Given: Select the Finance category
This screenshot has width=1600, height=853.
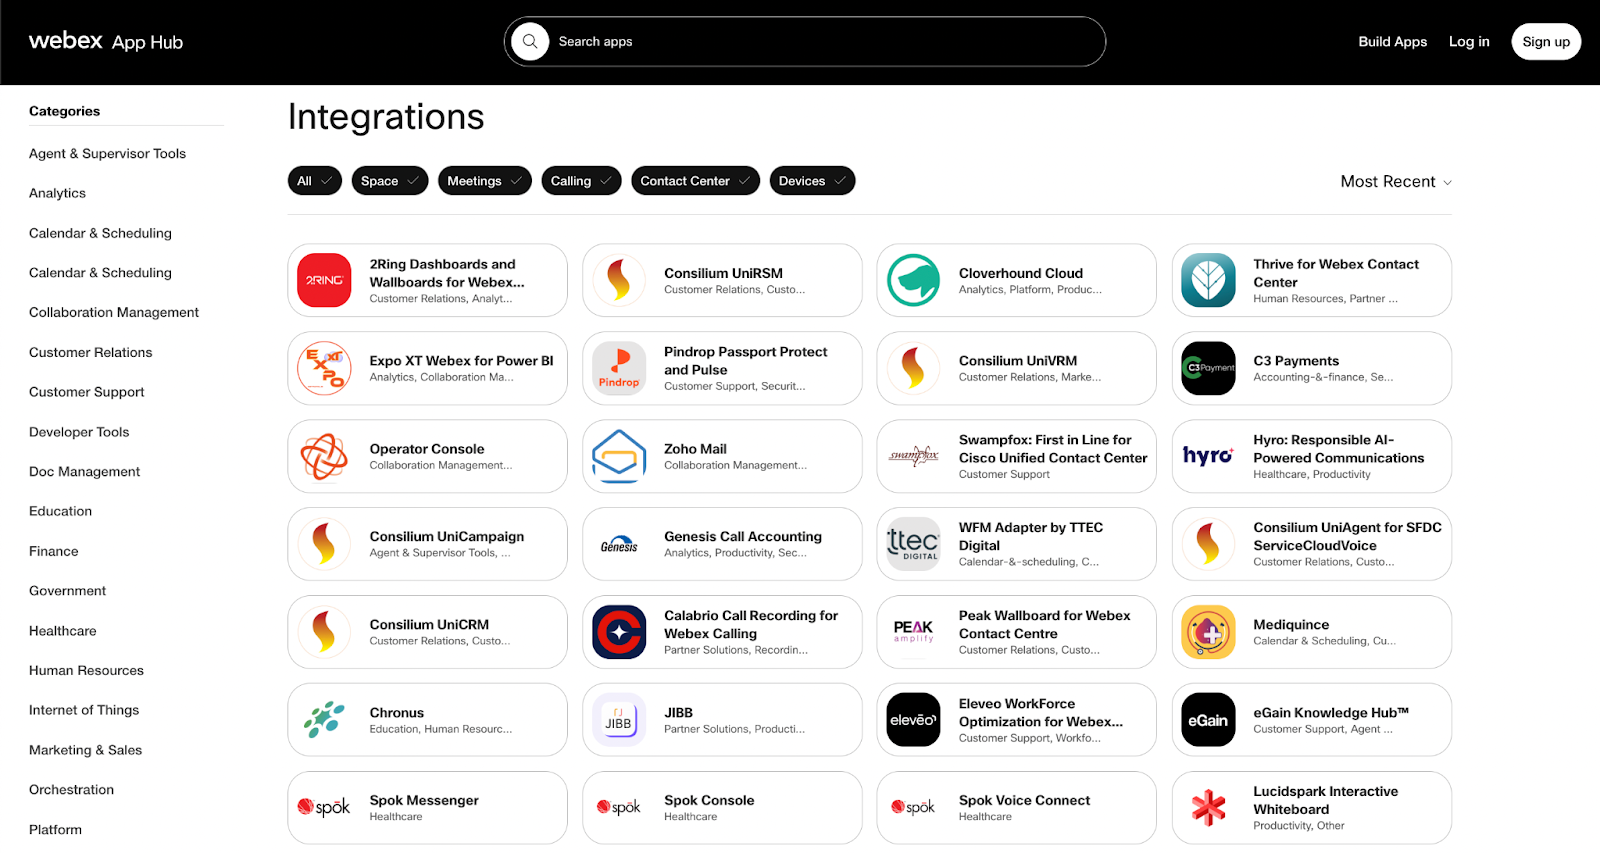Looking at the screenshot, I should (x=54, y=551).
